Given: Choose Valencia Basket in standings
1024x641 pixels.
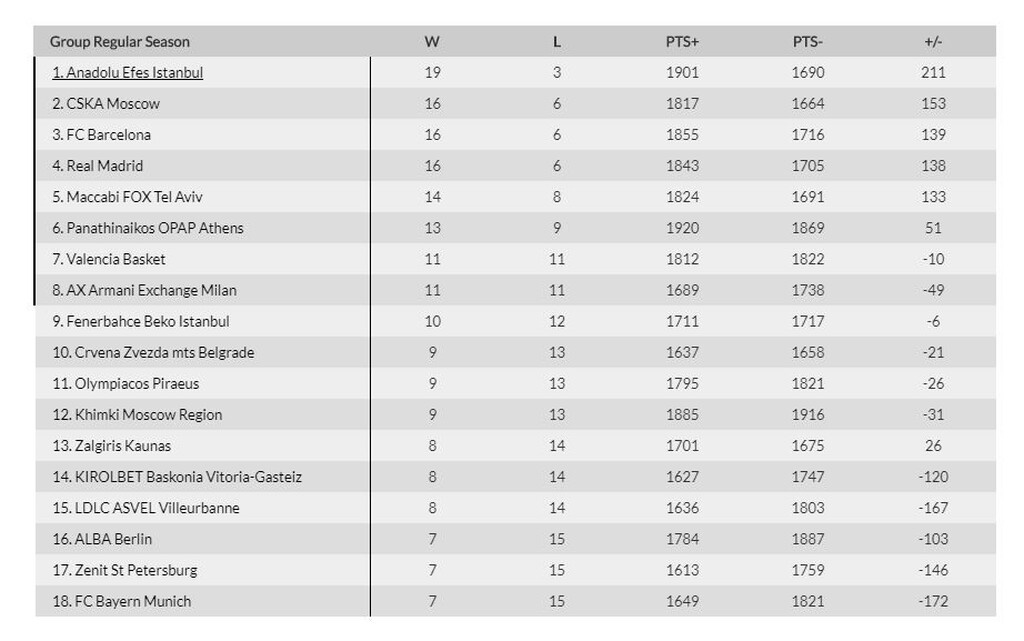Looking at the screenshot, I should (108, 259).
